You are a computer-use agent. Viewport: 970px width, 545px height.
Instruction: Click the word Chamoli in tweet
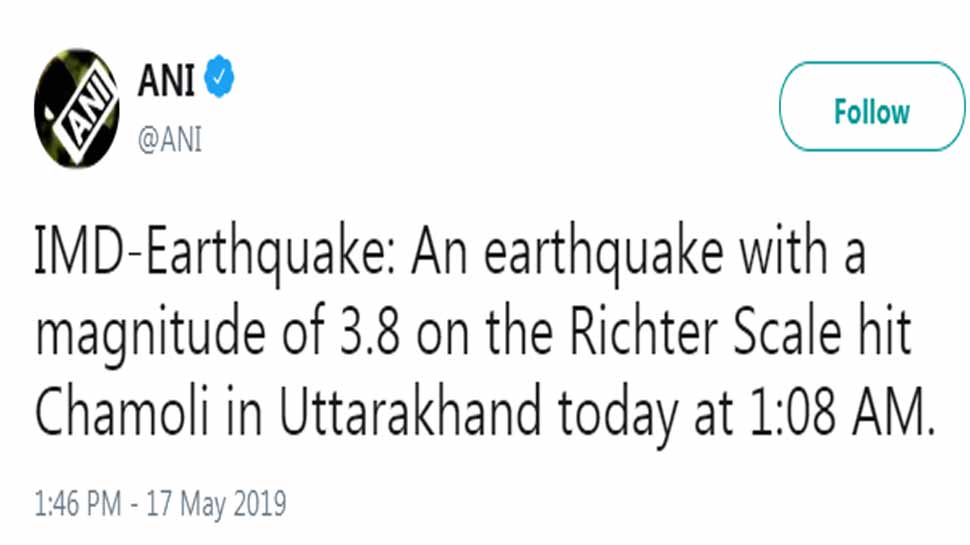(x=122, y=412)
